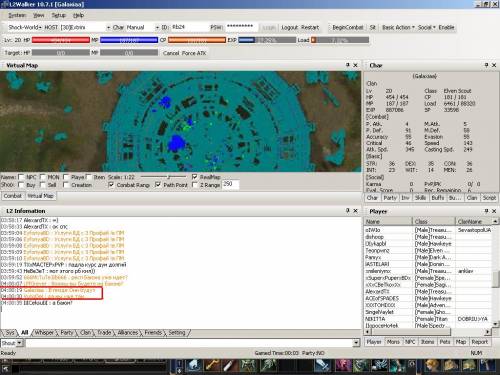This screenshot has width=500, height=375.
Task: Open the Setup menu
Action: (58, 15)
